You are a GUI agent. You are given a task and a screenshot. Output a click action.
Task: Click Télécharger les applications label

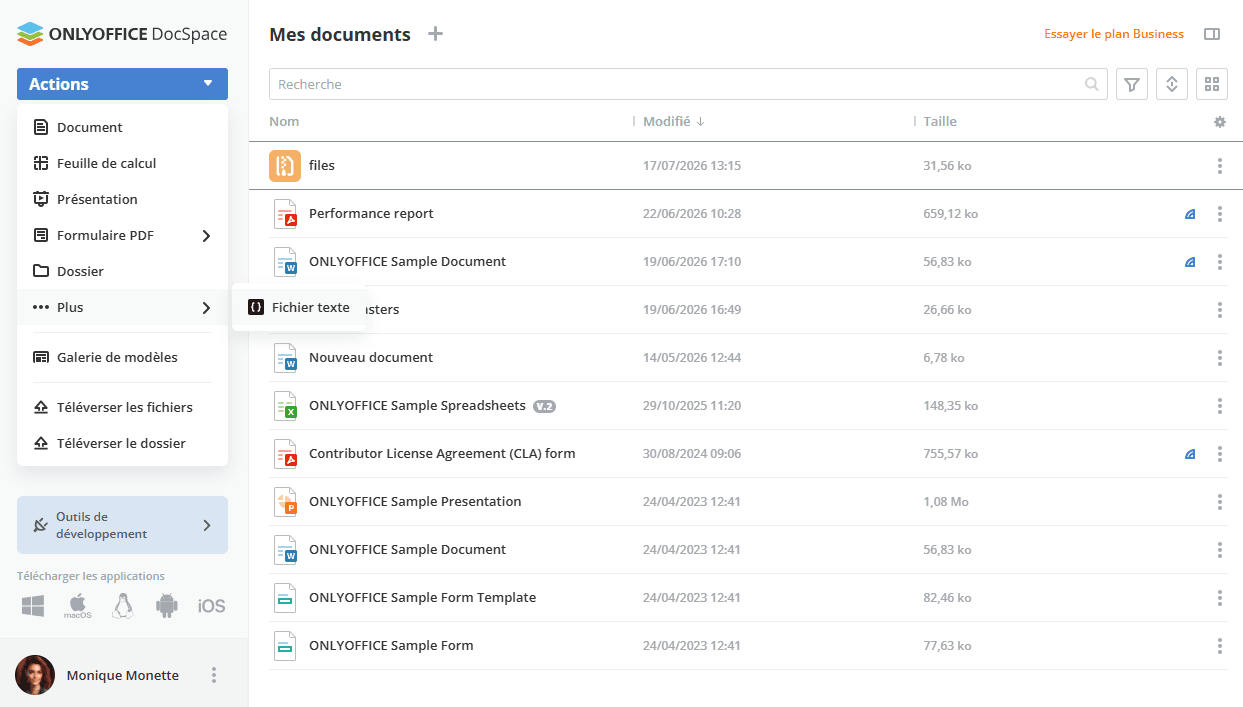(x=91, y=576)
